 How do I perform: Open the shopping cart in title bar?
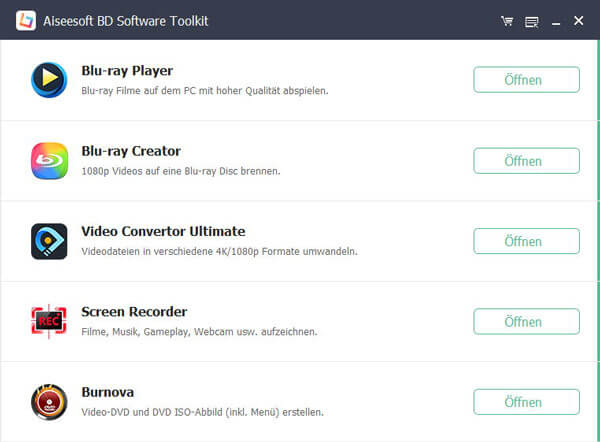[x=507, y=21]
